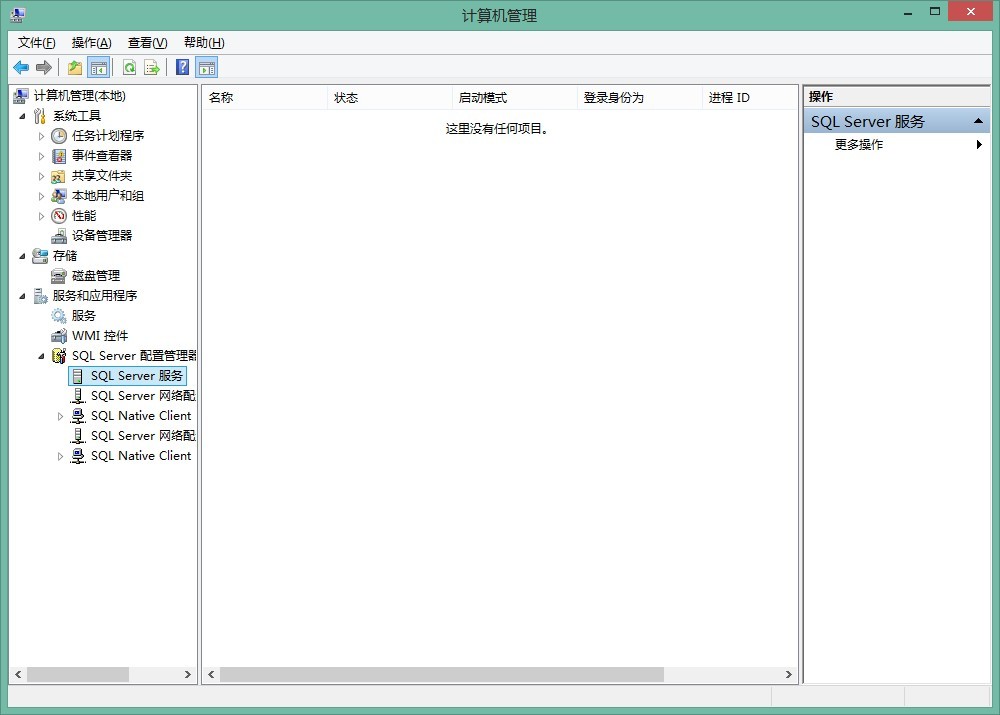
Task: Click the Forward arrow in the toolbar
Action: pyautogui.click(x=43, y=67)
